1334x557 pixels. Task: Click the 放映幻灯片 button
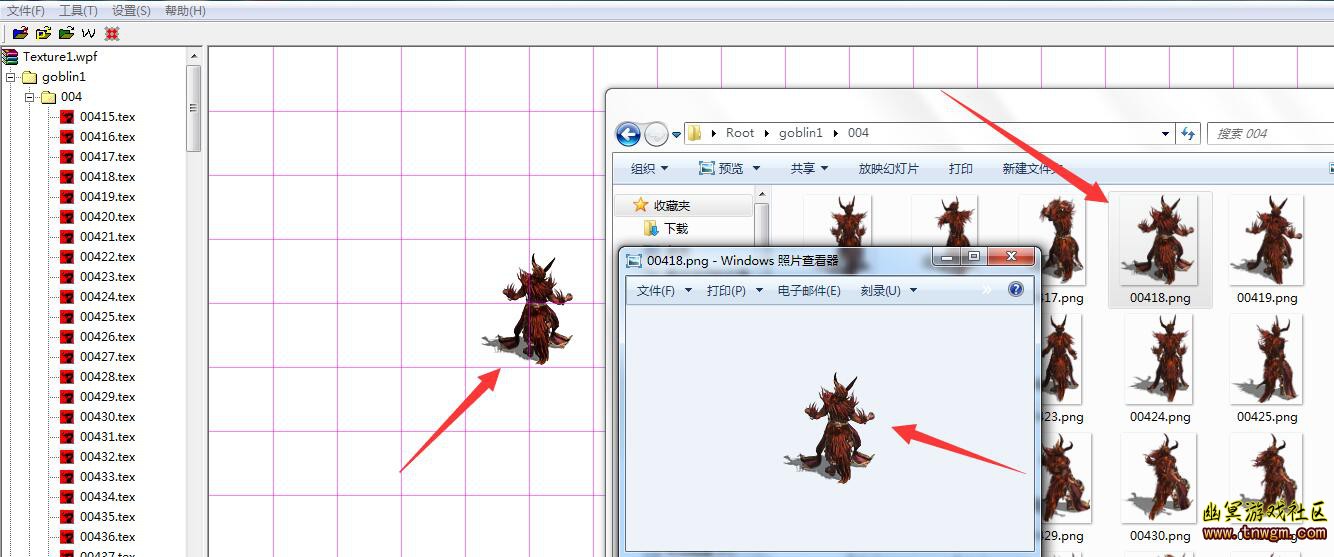point(888,168)
